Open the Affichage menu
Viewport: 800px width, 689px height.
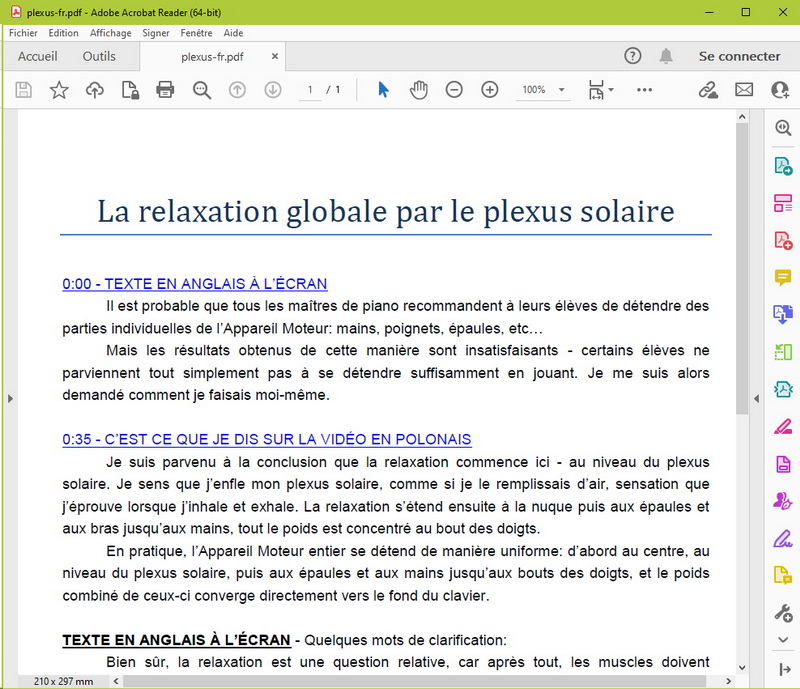[110, 33]
